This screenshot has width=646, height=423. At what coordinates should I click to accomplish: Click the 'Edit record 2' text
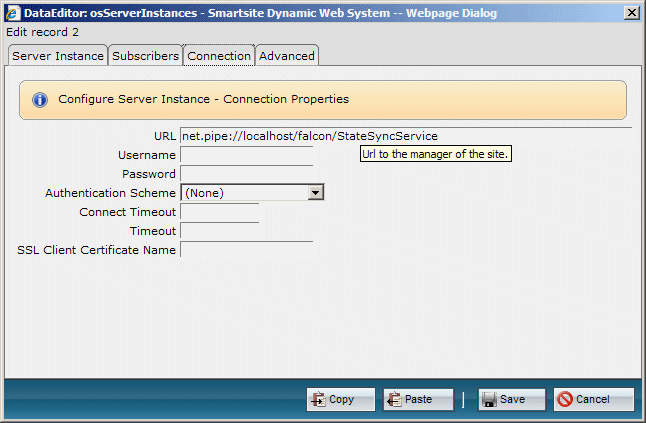[42, 32]
